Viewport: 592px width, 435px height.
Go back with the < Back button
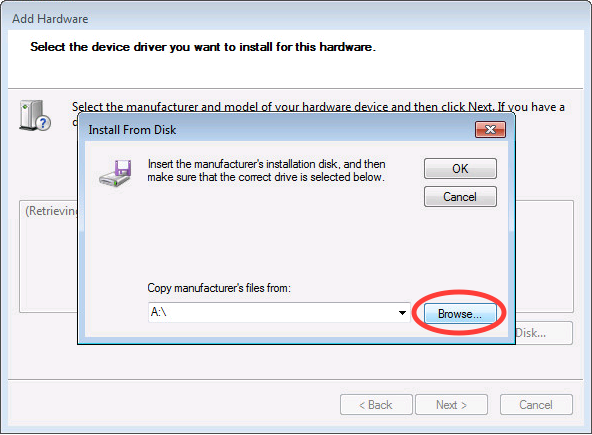coord(376,405)
